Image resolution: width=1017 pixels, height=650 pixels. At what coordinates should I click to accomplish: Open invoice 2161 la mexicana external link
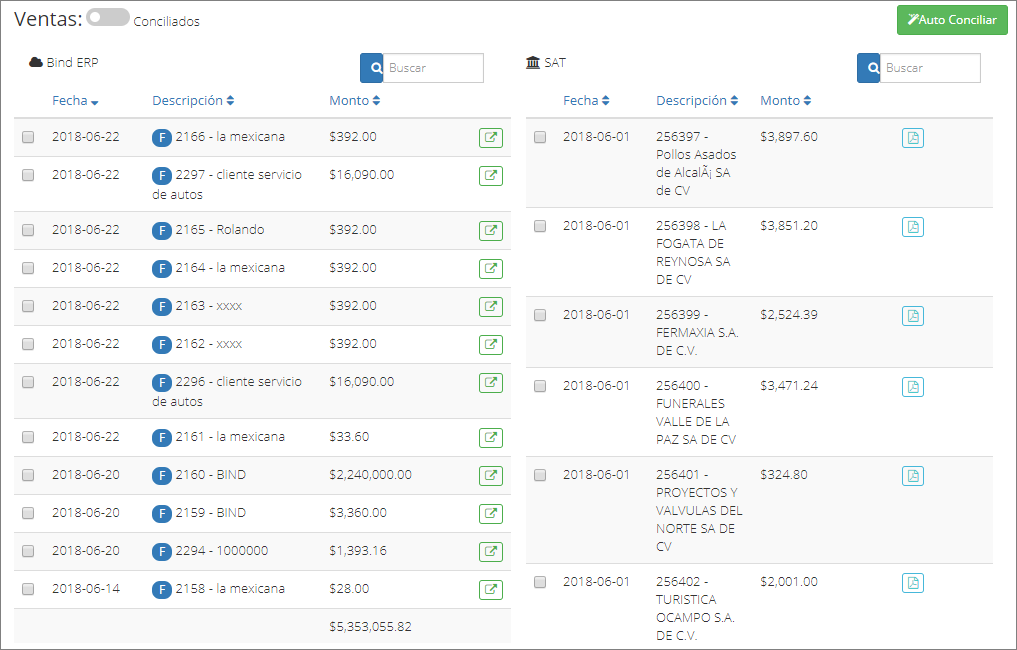[x=490, y=437]
